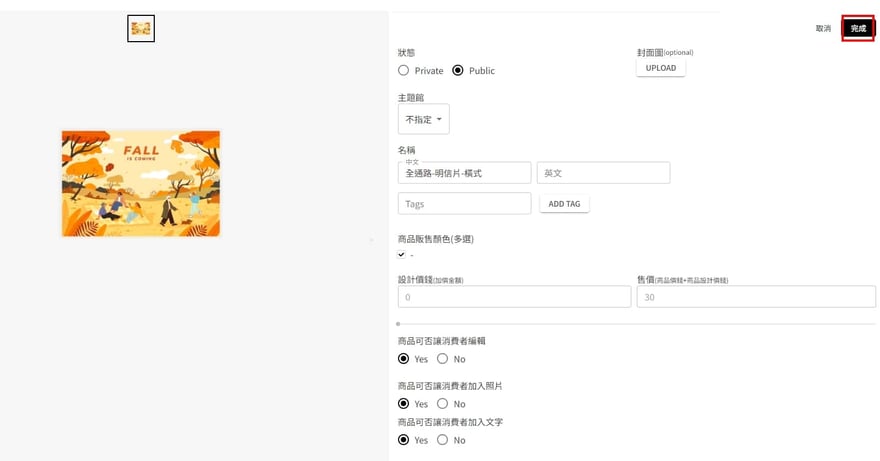The height and width of the screenshot is (461, 880).
Task: Click the slider handle below price fields
Action: (x=398, y=324)
